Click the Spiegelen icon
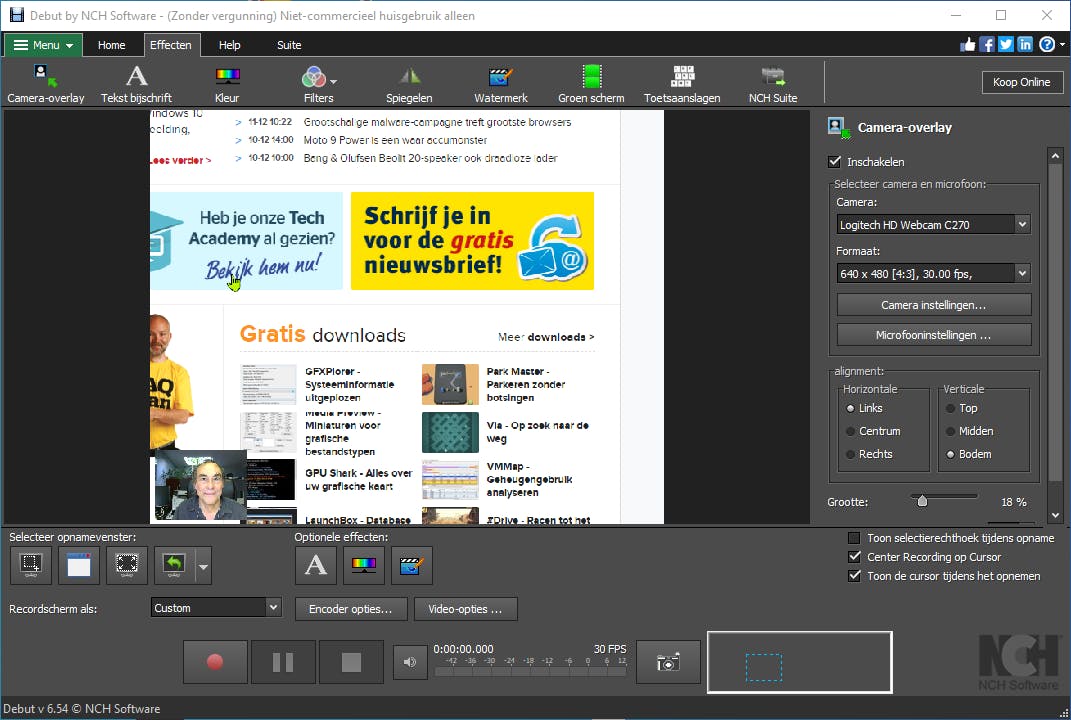 (x=409, y=83)
